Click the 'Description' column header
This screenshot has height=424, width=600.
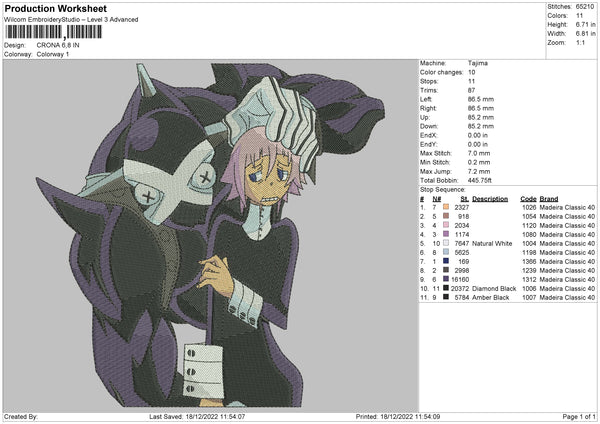tap(490, 199)
